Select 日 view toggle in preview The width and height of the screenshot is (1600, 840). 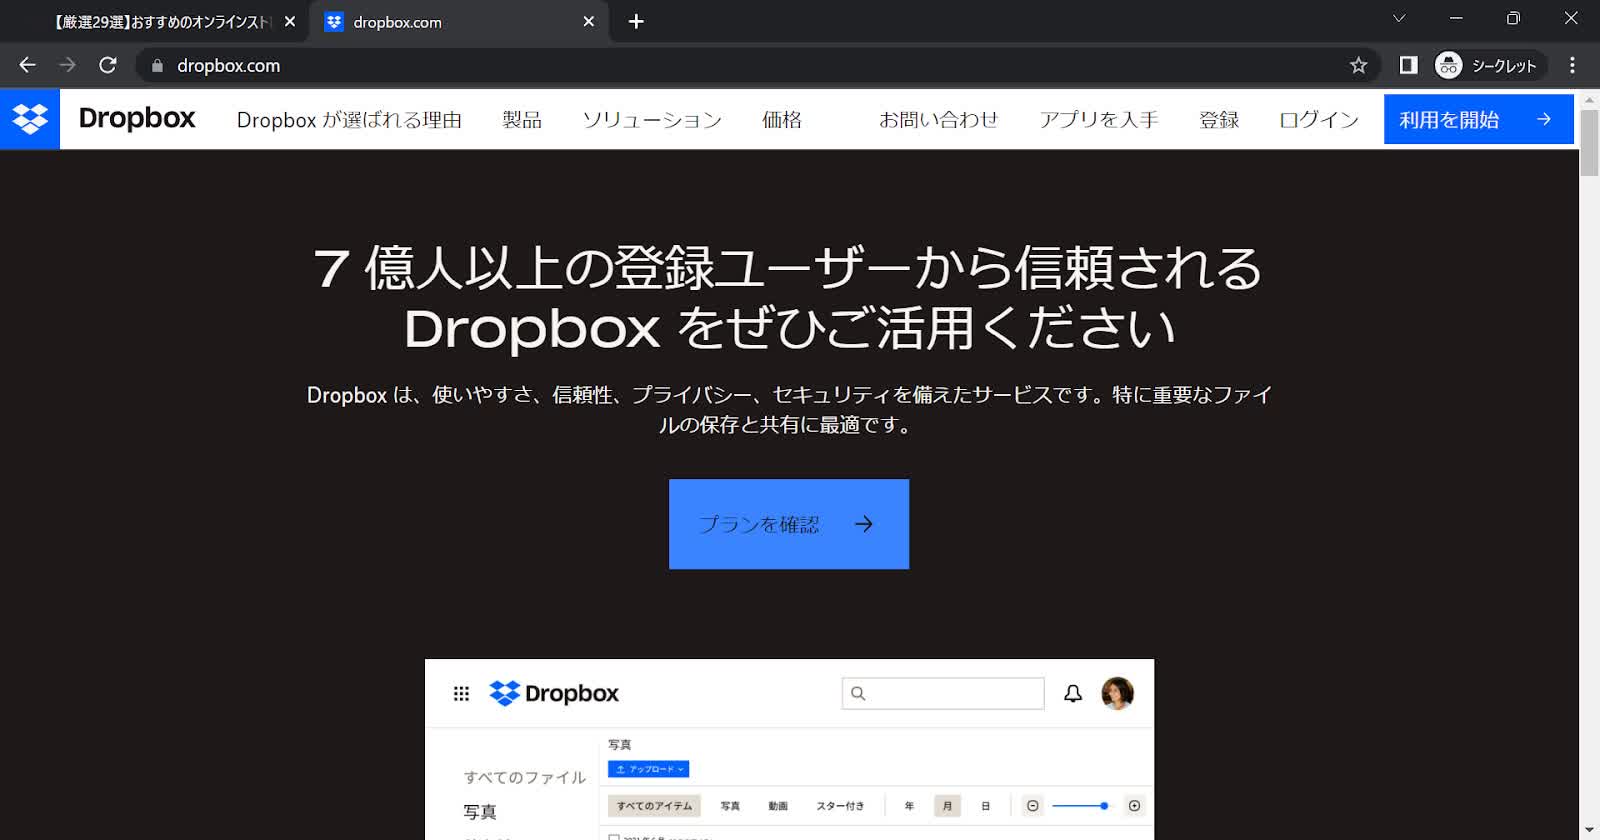pyautogui.click(x=985, y=805)
